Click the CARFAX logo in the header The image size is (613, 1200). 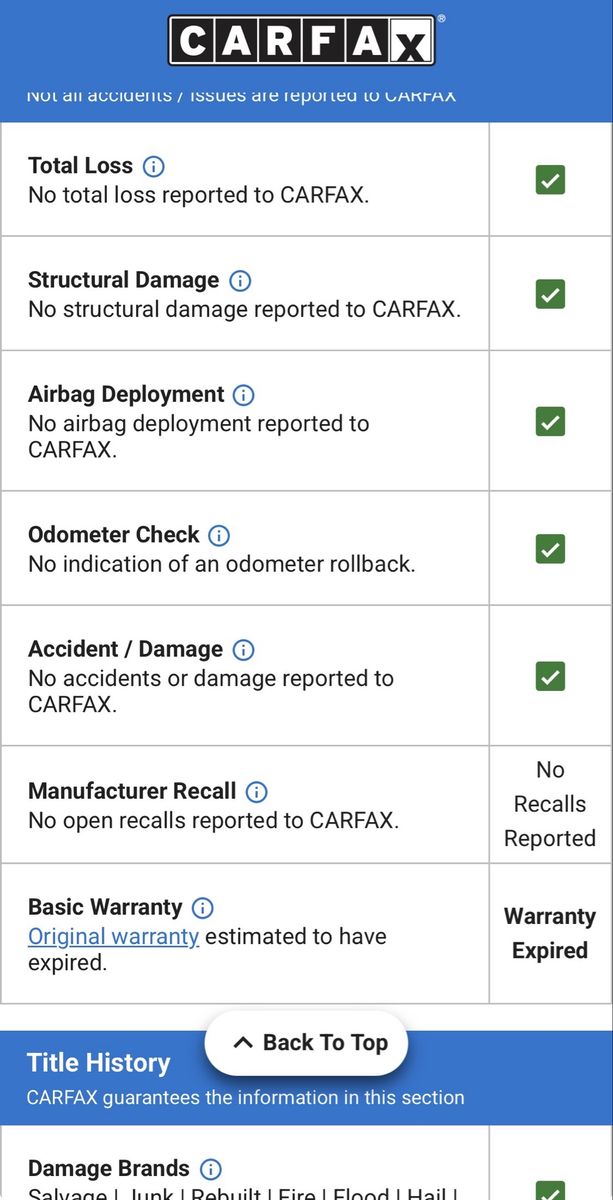(302, 40)
